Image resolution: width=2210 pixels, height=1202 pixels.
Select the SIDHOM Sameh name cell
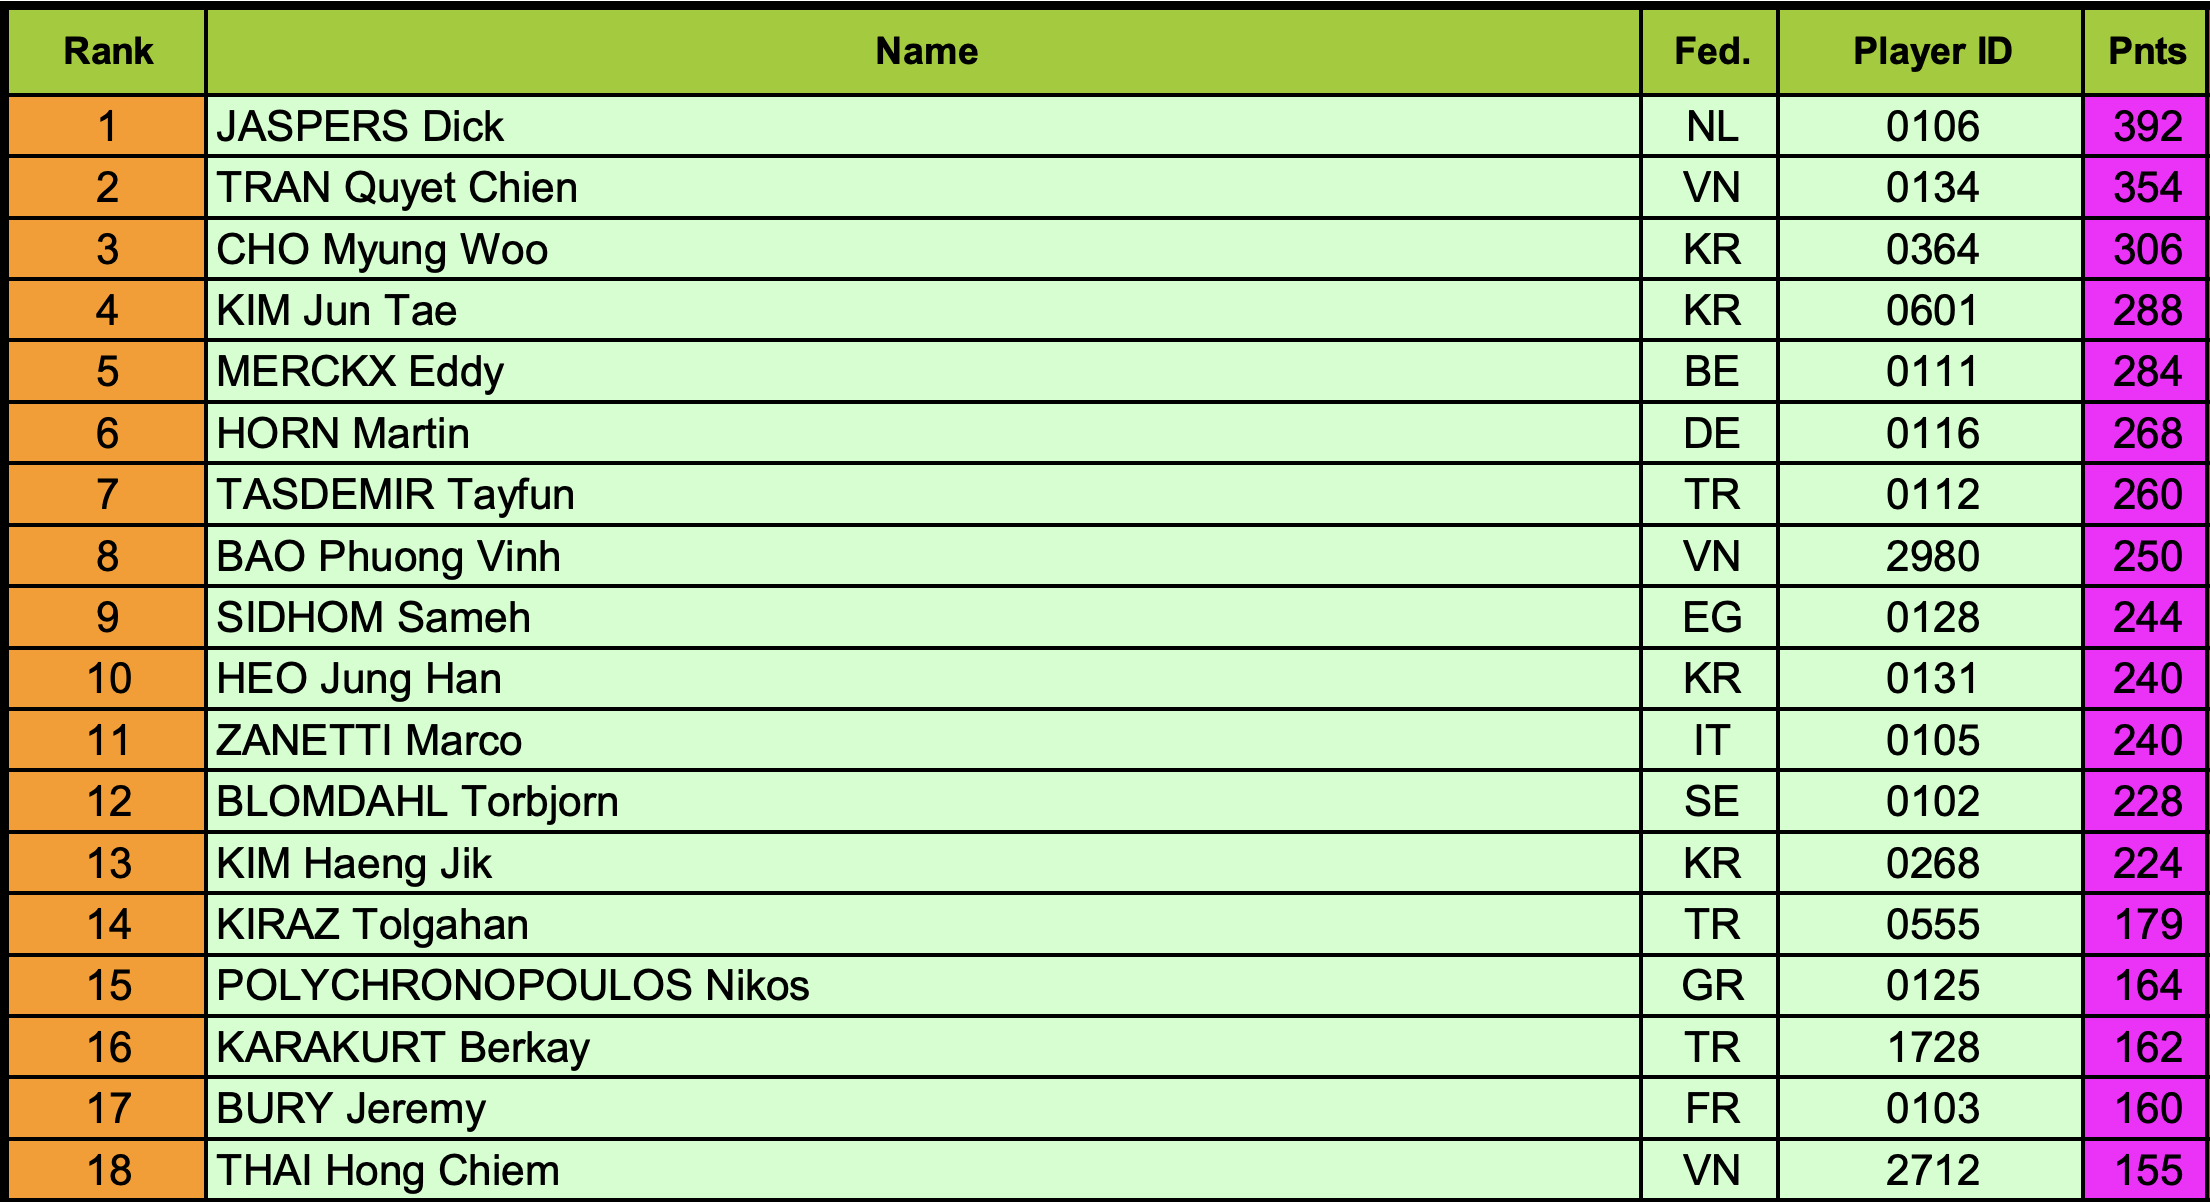tap(924, 618)
